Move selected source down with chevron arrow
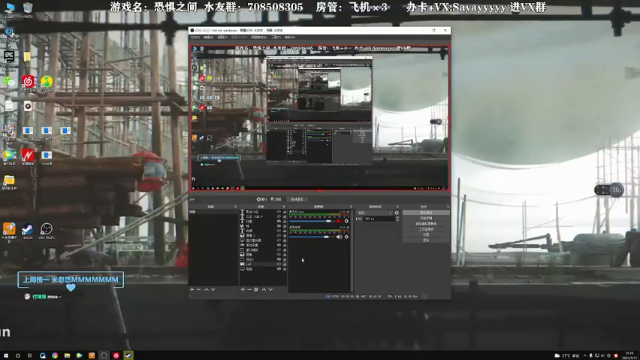This screenshot has height=360, width=640. coord(270,289)
